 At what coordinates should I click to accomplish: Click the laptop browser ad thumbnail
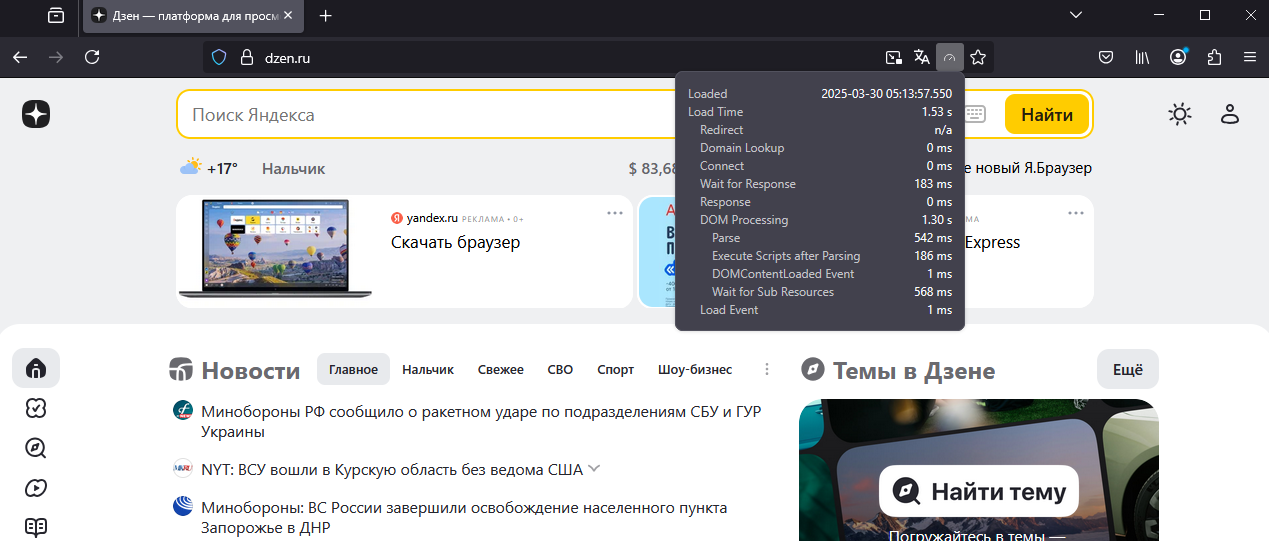[x=275, y=249]
